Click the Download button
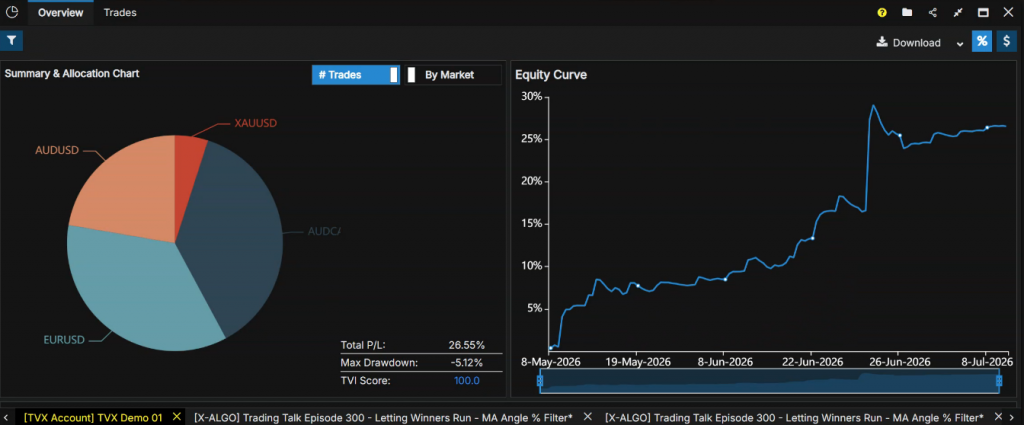This screenshot has width=1024, height=425. pyautogui.click(x=910, y=42)
